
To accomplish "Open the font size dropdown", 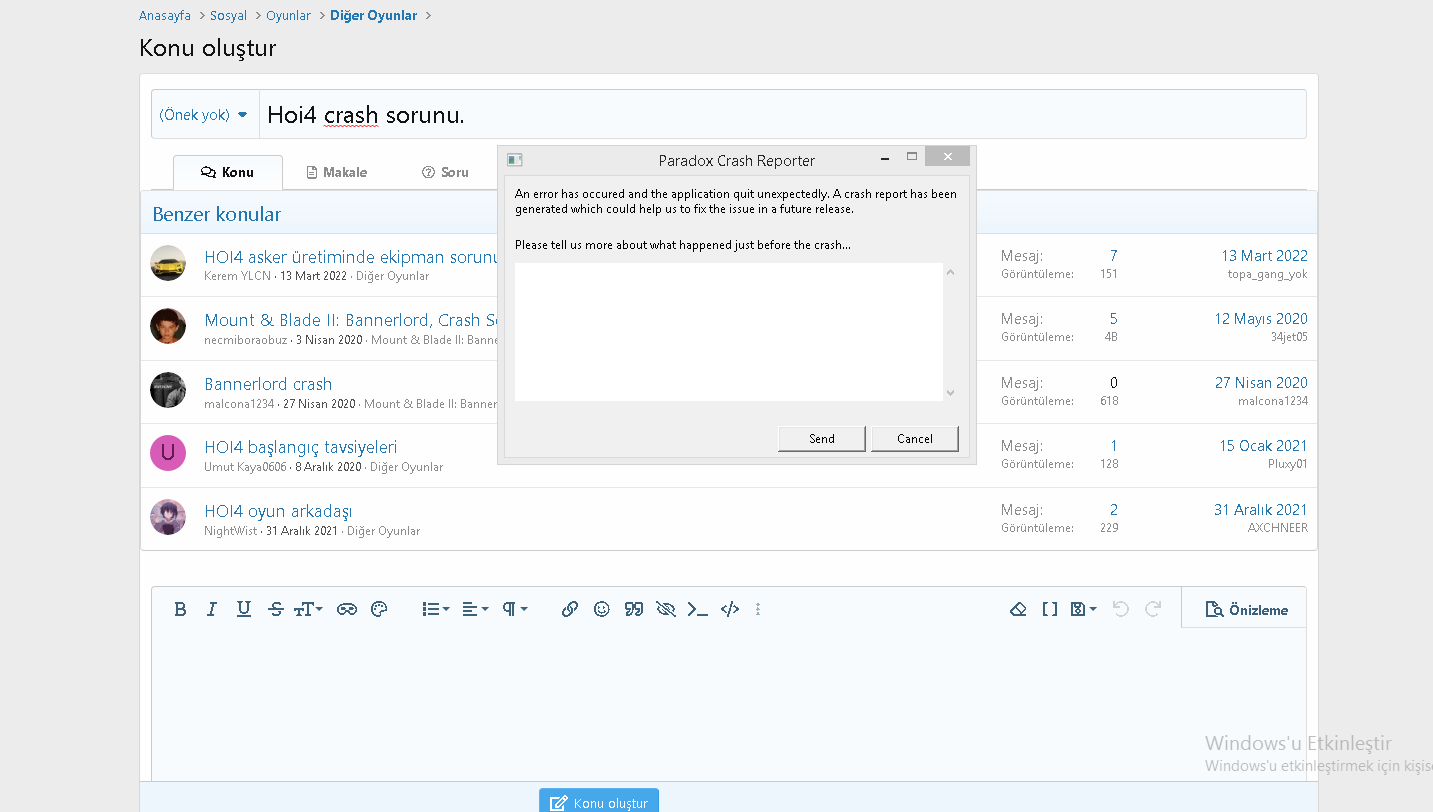I will pyautogui.click(x=308, y=609).
